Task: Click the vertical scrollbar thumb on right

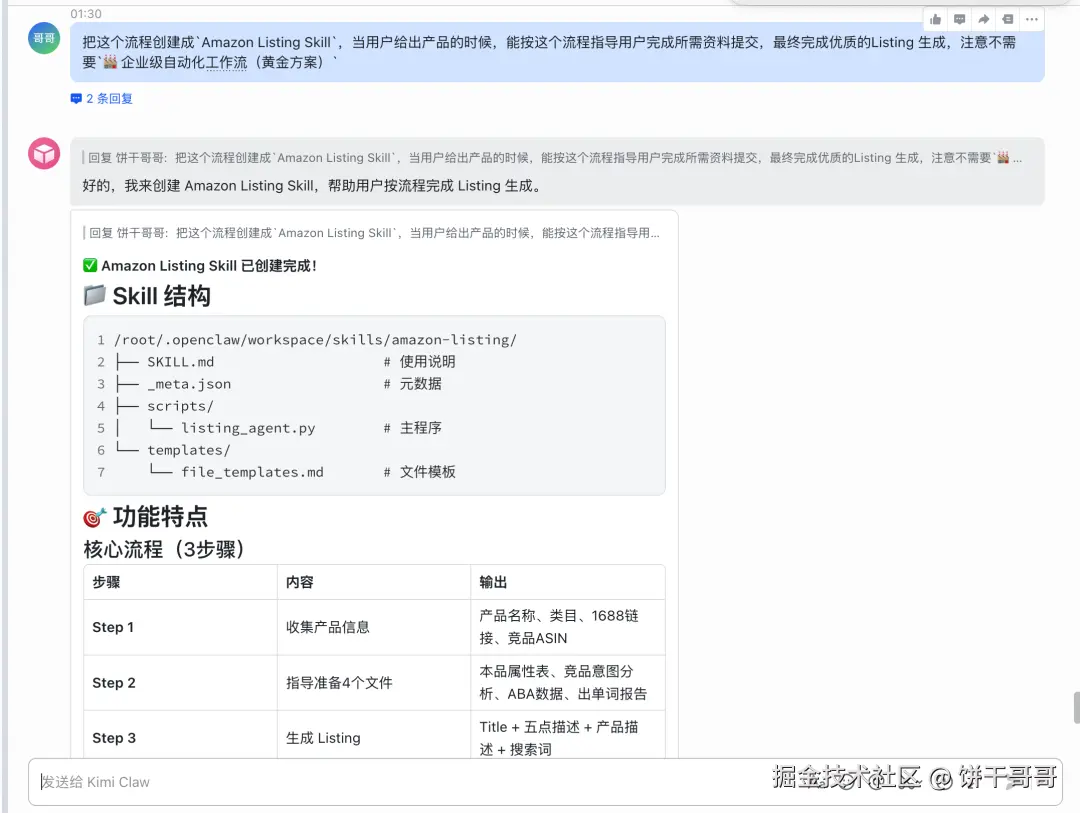Action: click(1076, 707)
